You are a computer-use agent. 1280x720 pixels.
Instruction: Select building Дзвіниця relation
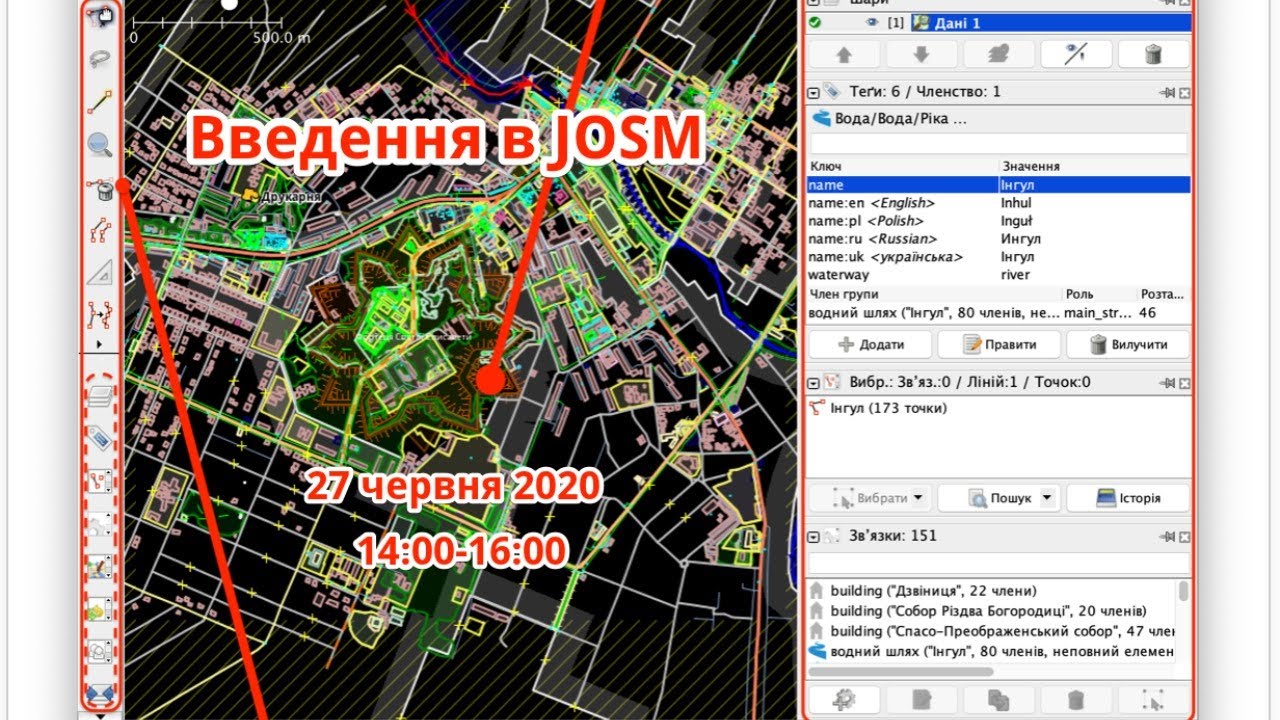[992, 591]
